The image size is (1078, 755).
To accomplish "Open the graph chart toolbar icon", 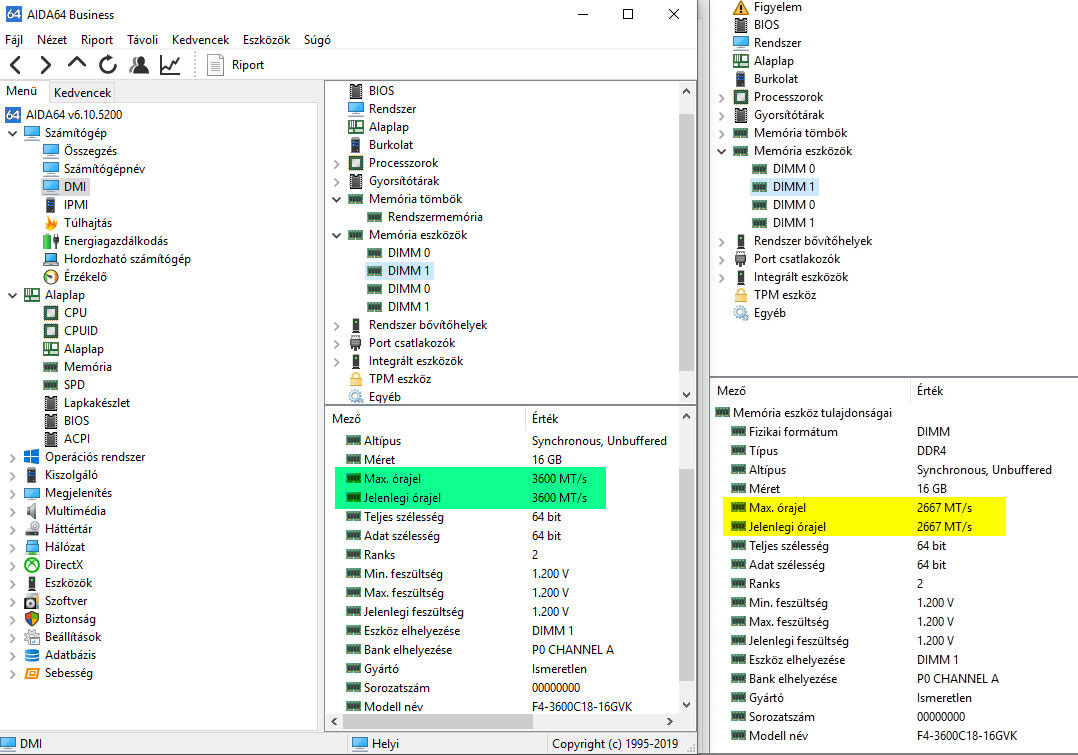I will [x=170, y=65].
